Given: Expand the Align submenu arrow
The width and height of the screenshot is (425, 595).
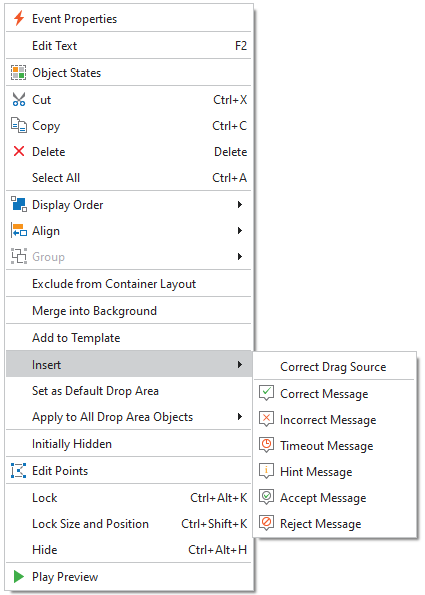Looking at the screenshot, I should 239,230.
